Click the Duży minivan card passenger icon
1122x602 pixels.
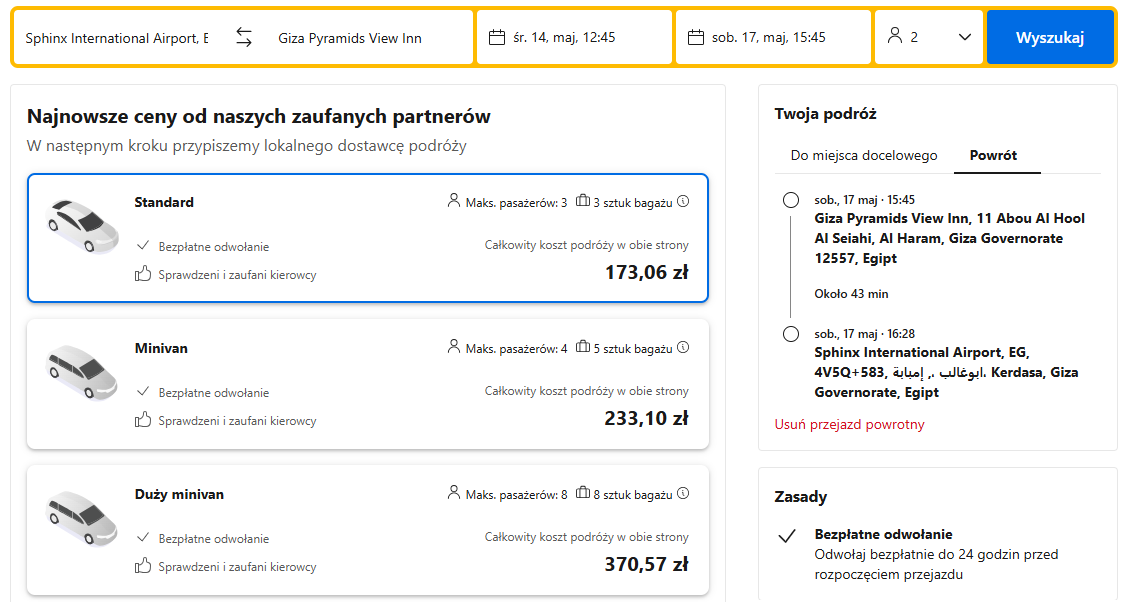[x=454, y=492]
